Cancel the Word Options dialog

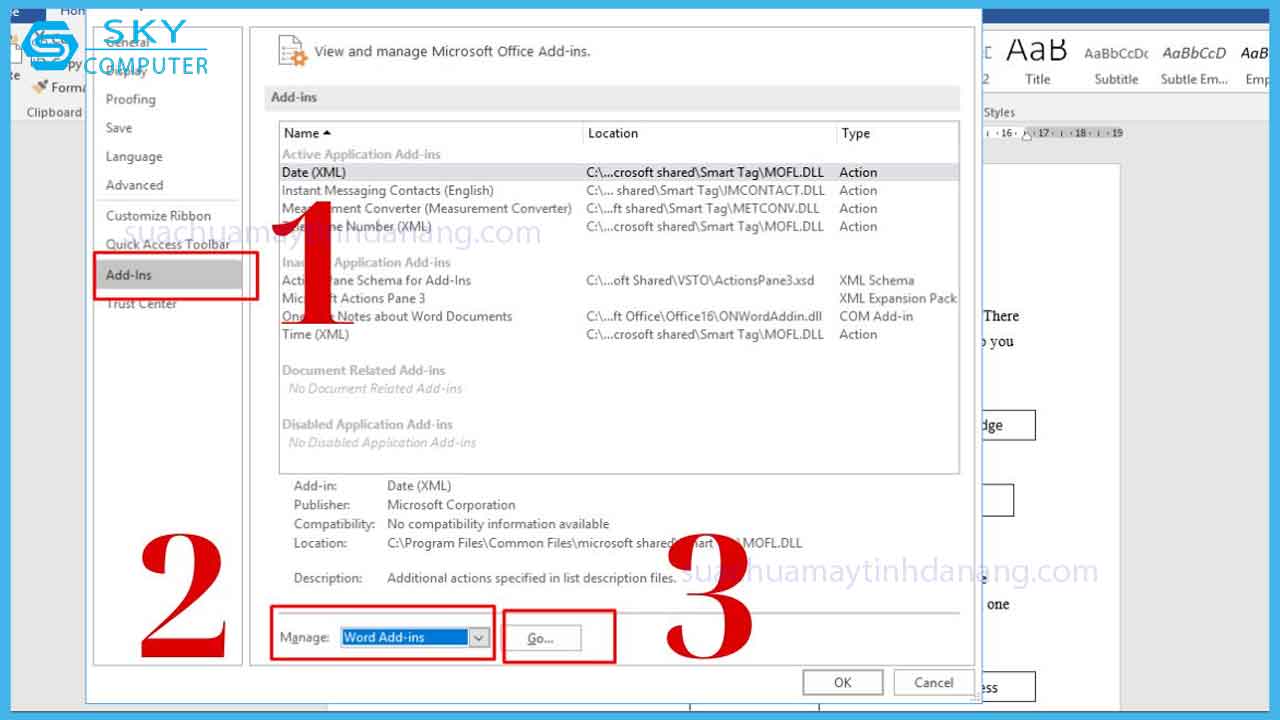coord(933,683)
